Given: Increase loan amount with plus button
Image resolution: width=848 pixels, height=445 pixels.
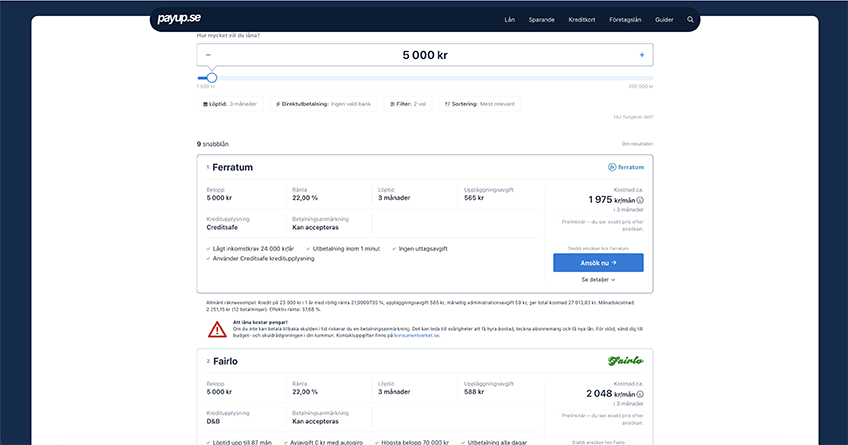Looking at the screenshot, I should click(x=641, y=55).
